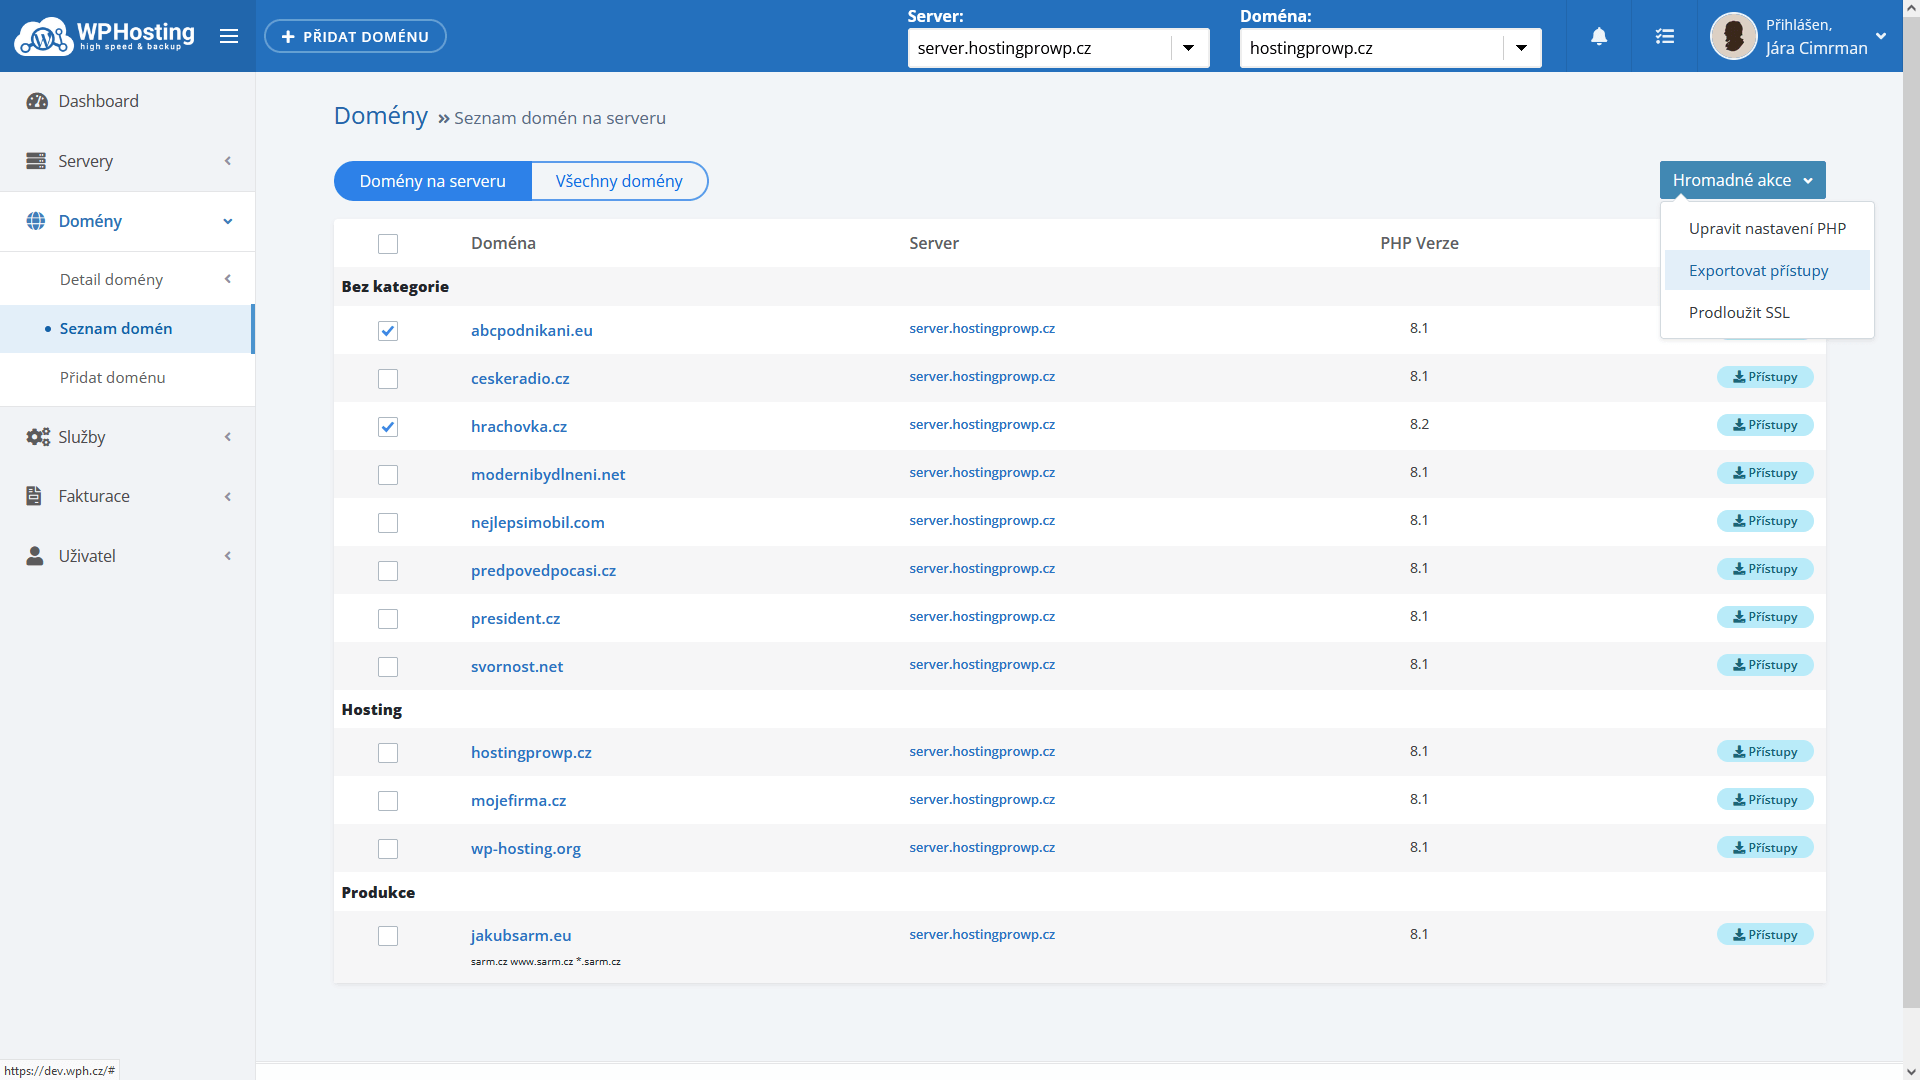Open Dashboard via its gauge icon
Image resolution: width=1920 pixels, height=1080 pixels.
click(x=37, y=101)
